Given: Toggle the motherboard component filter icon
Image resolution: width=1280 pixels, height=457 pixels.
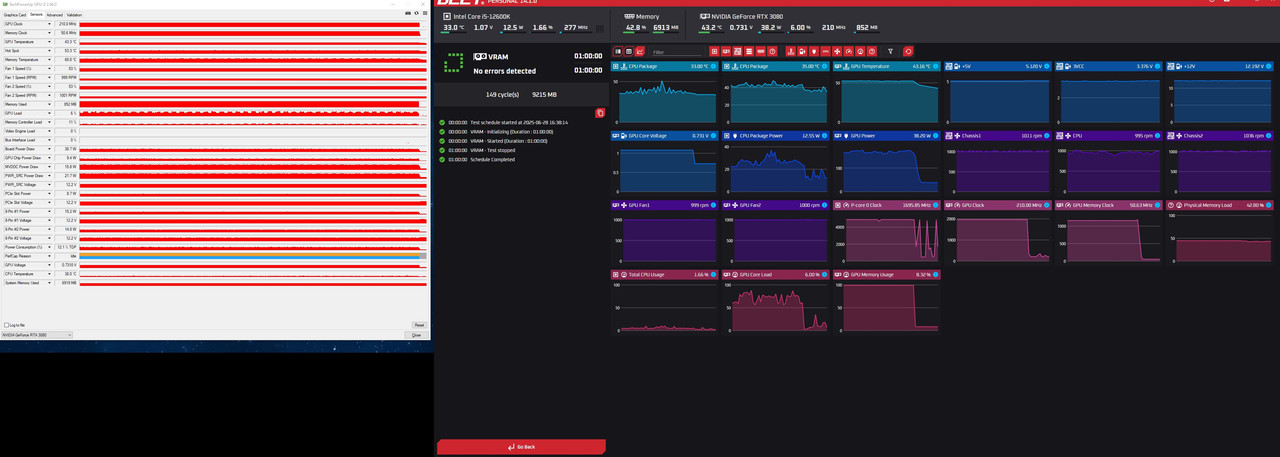Looking at the screenshot, I should 737,51.
